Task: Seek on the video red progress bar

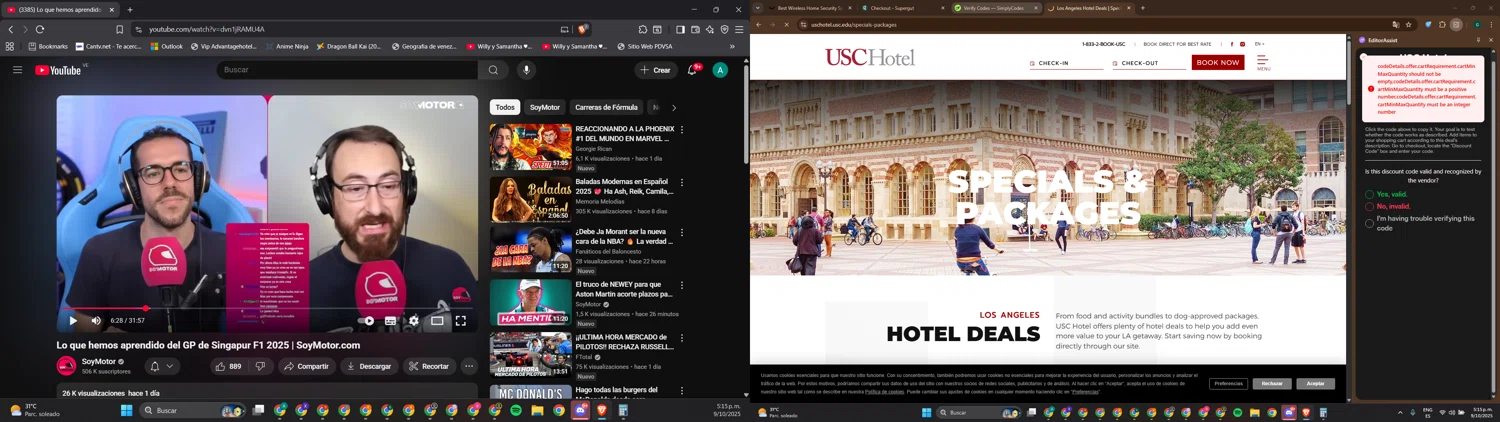Action: (267, 308)
